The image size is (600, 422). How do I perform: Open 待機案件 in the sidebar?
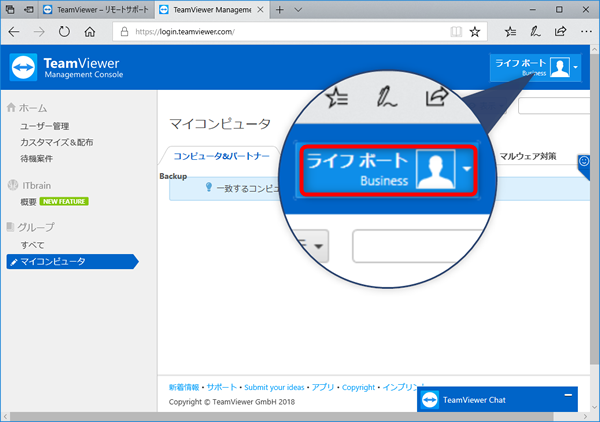36,158
